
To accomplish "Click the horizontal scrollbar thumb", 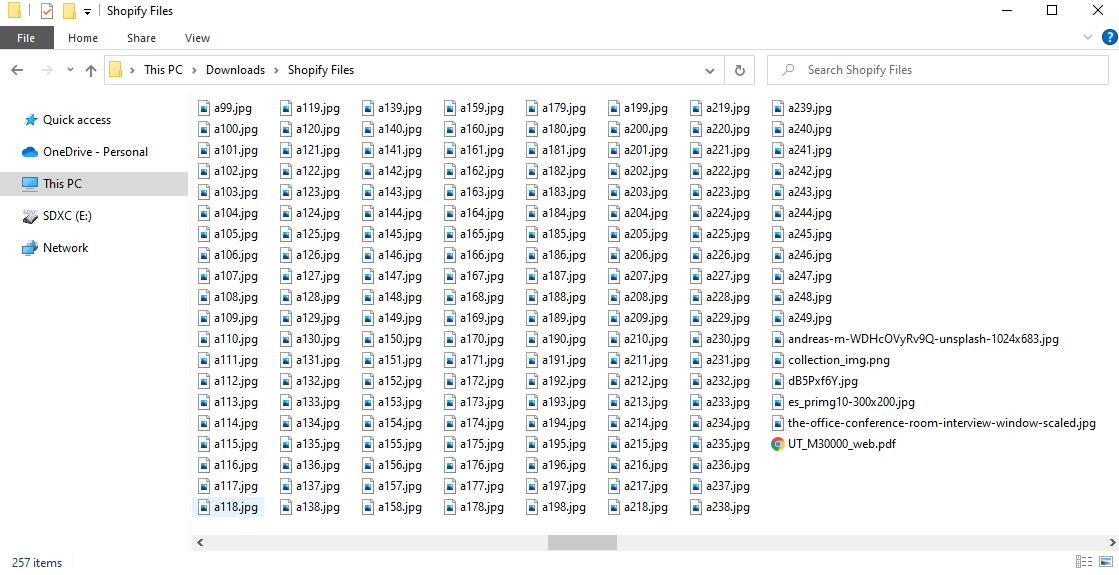I will [x=582, y=542].
